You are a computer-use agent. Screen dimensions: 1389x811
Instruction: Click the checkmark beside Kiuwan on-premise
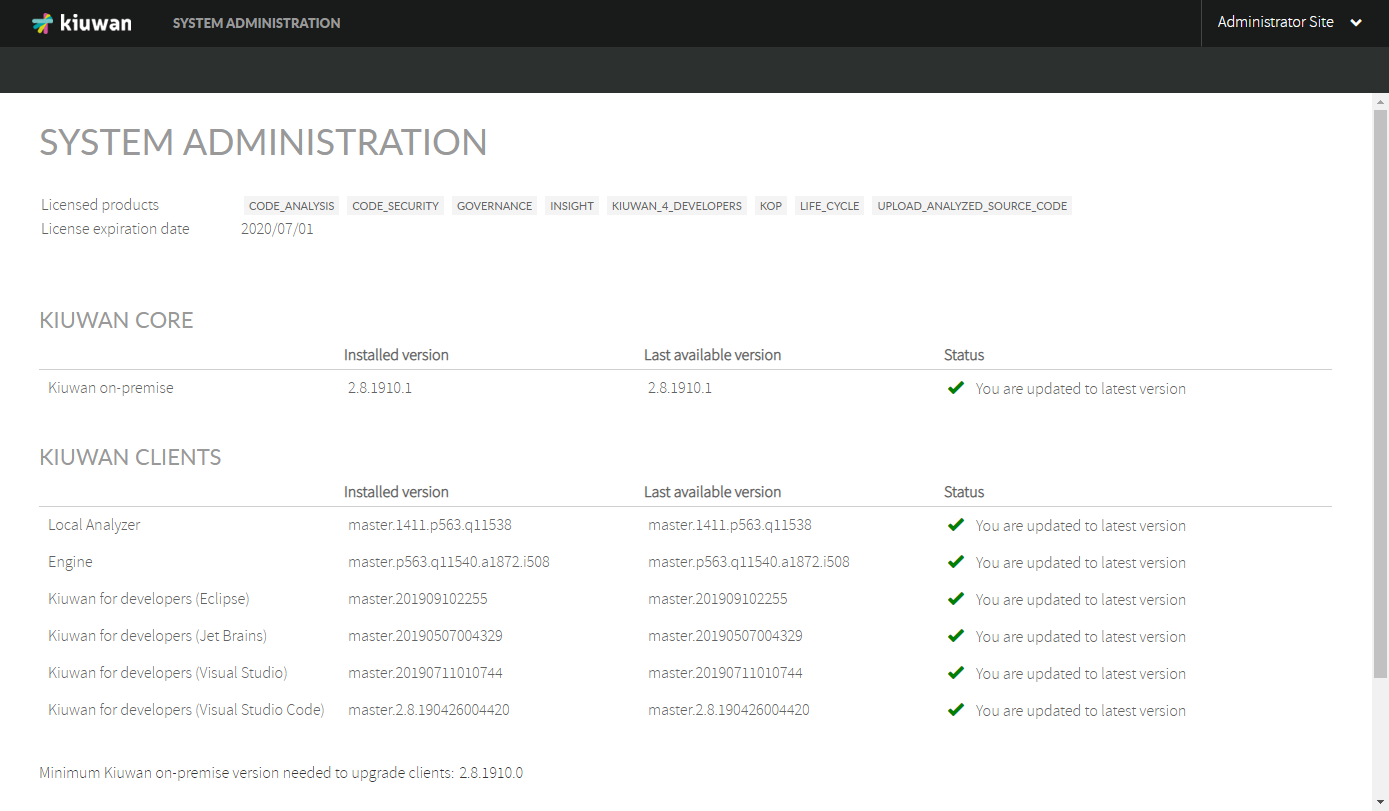point(956,387)
